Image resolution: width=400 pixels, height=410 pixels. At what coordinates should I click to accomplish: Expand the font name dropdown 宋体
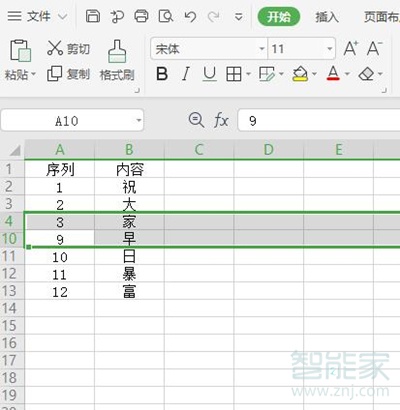pyautogui.click(x=262, y=49)
